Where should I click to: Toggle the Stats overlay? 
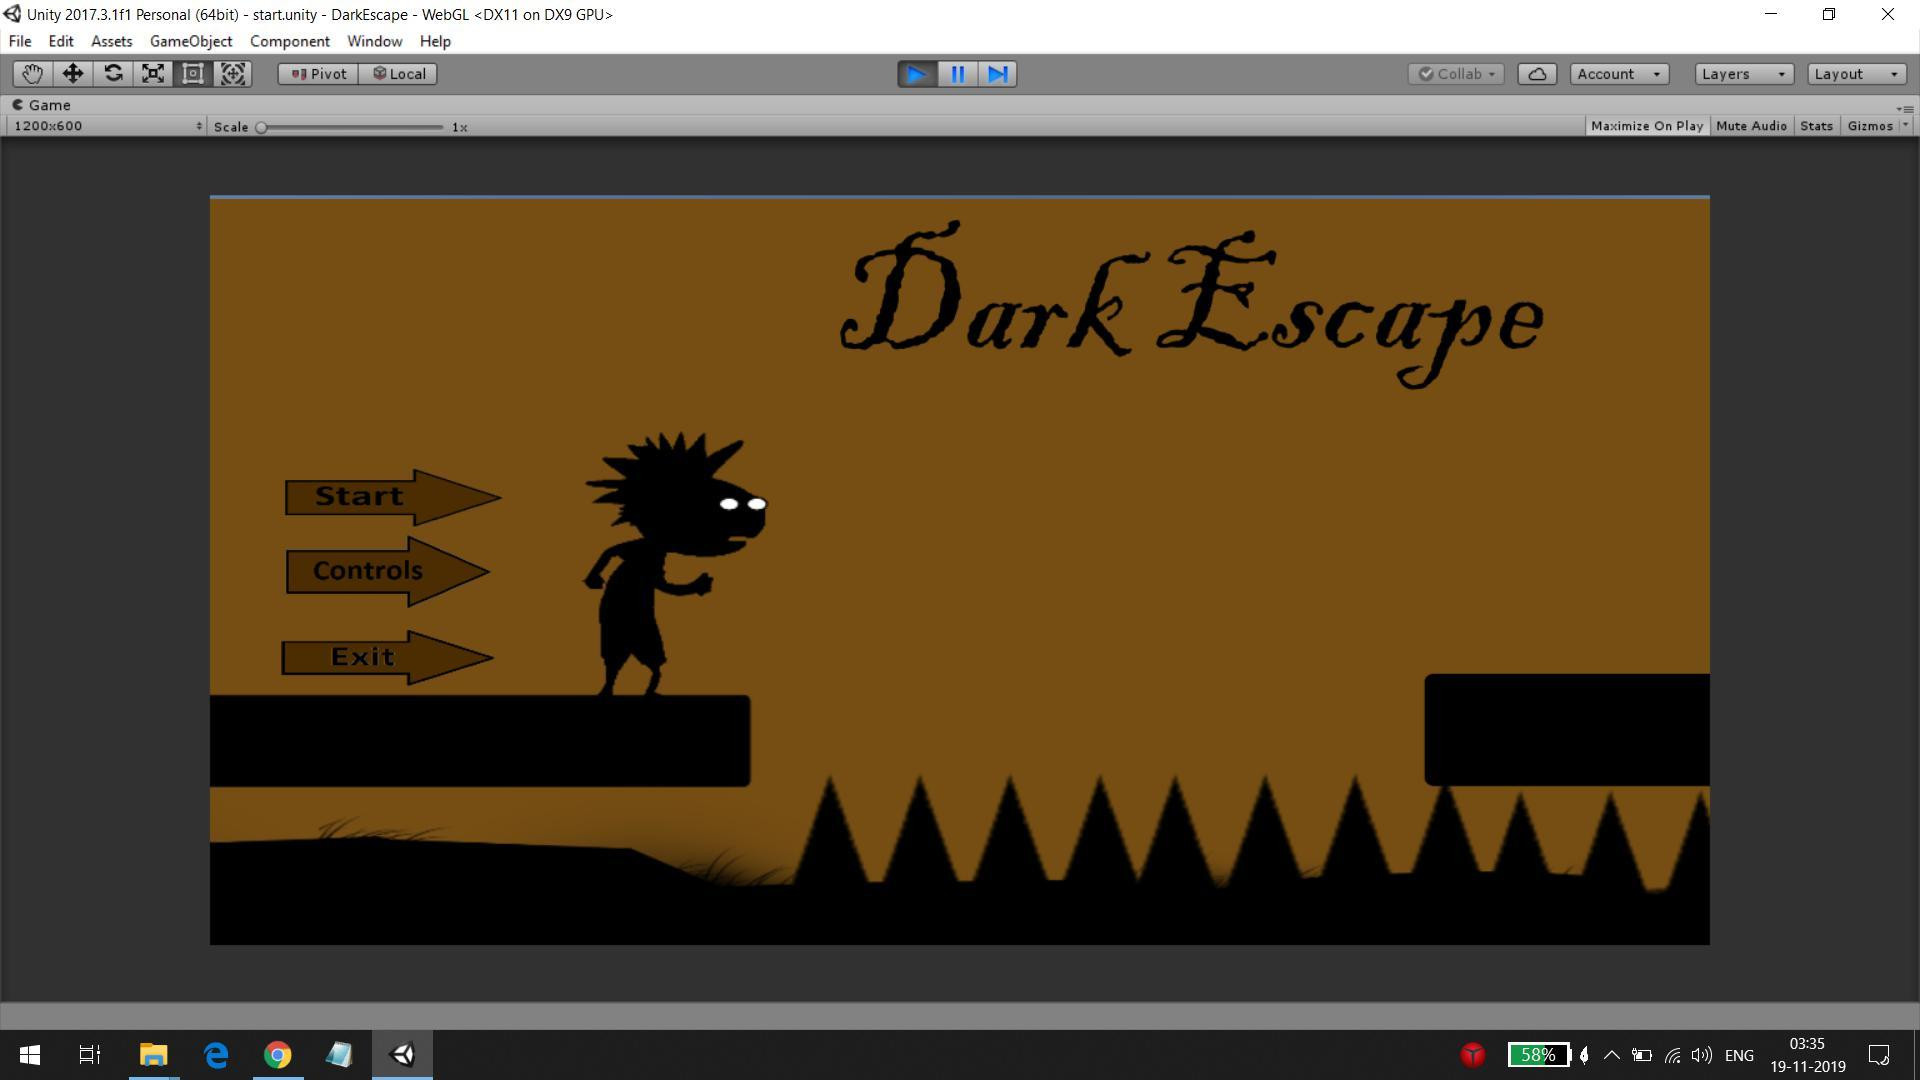(1816, 126)
